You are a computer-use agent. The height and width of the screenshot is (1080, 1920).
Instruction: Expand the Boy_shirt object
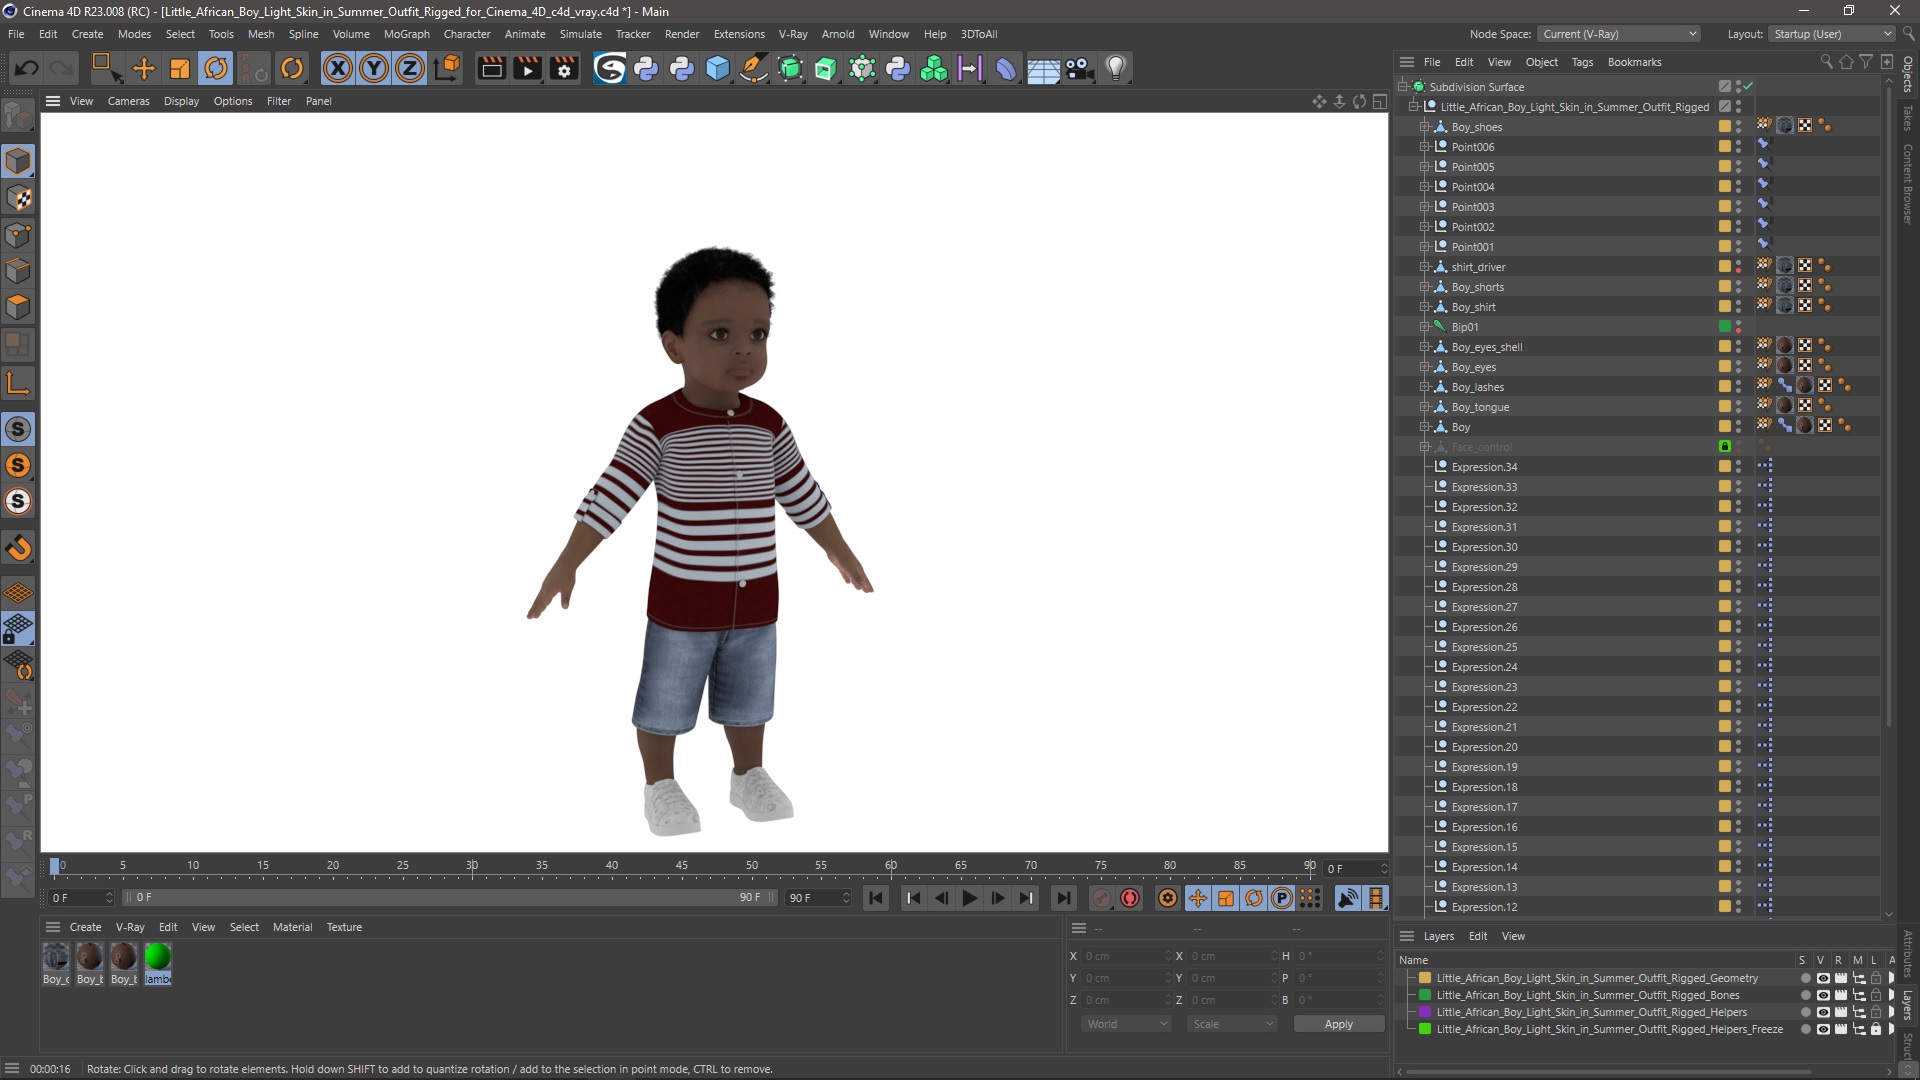click(1425, 307)
